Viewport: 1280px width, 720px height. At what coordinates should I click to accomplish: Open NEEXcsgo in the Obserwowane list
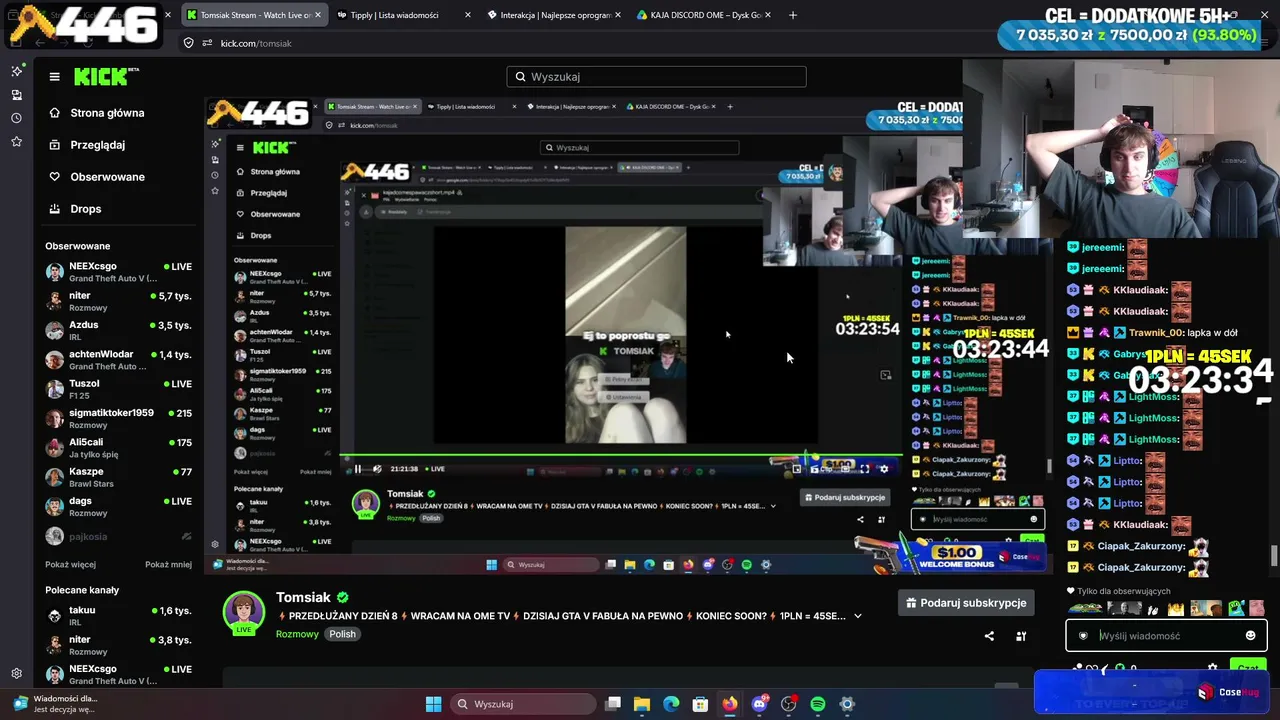118,272
